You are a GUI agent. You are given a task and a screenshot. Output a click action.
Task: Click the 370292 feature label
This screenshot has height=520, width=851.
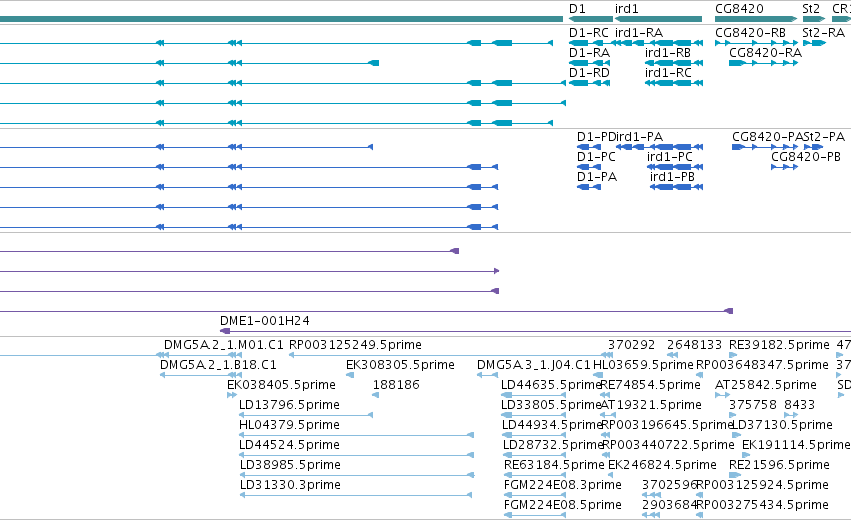[631, 345]
